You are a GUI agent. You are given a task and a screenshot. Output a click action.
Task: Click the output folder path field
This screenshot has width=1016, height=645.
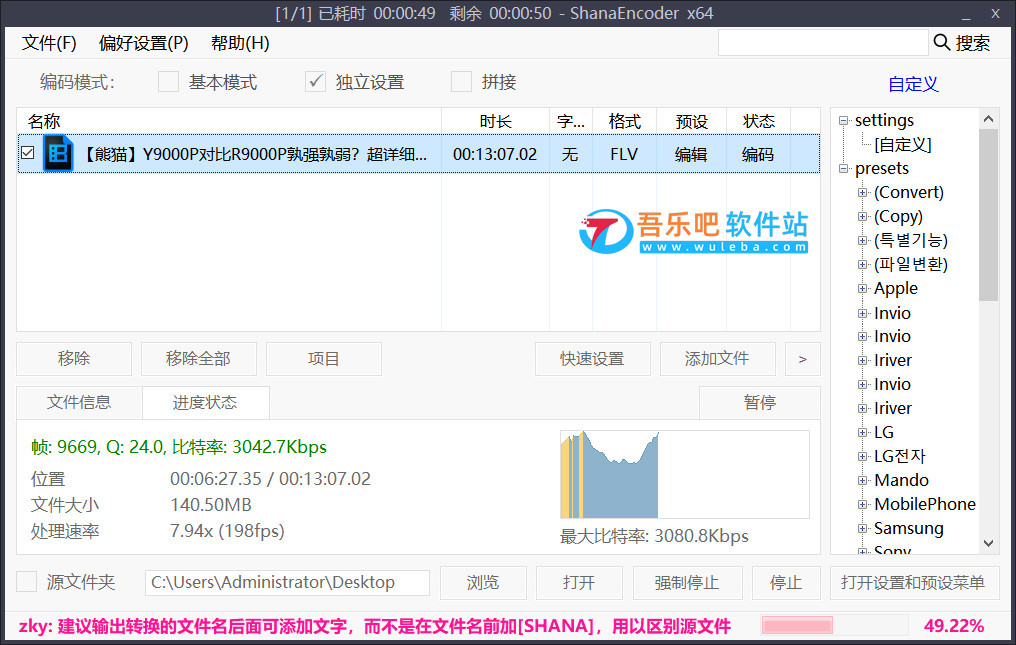pyautogui.click(x=287, y=582)
